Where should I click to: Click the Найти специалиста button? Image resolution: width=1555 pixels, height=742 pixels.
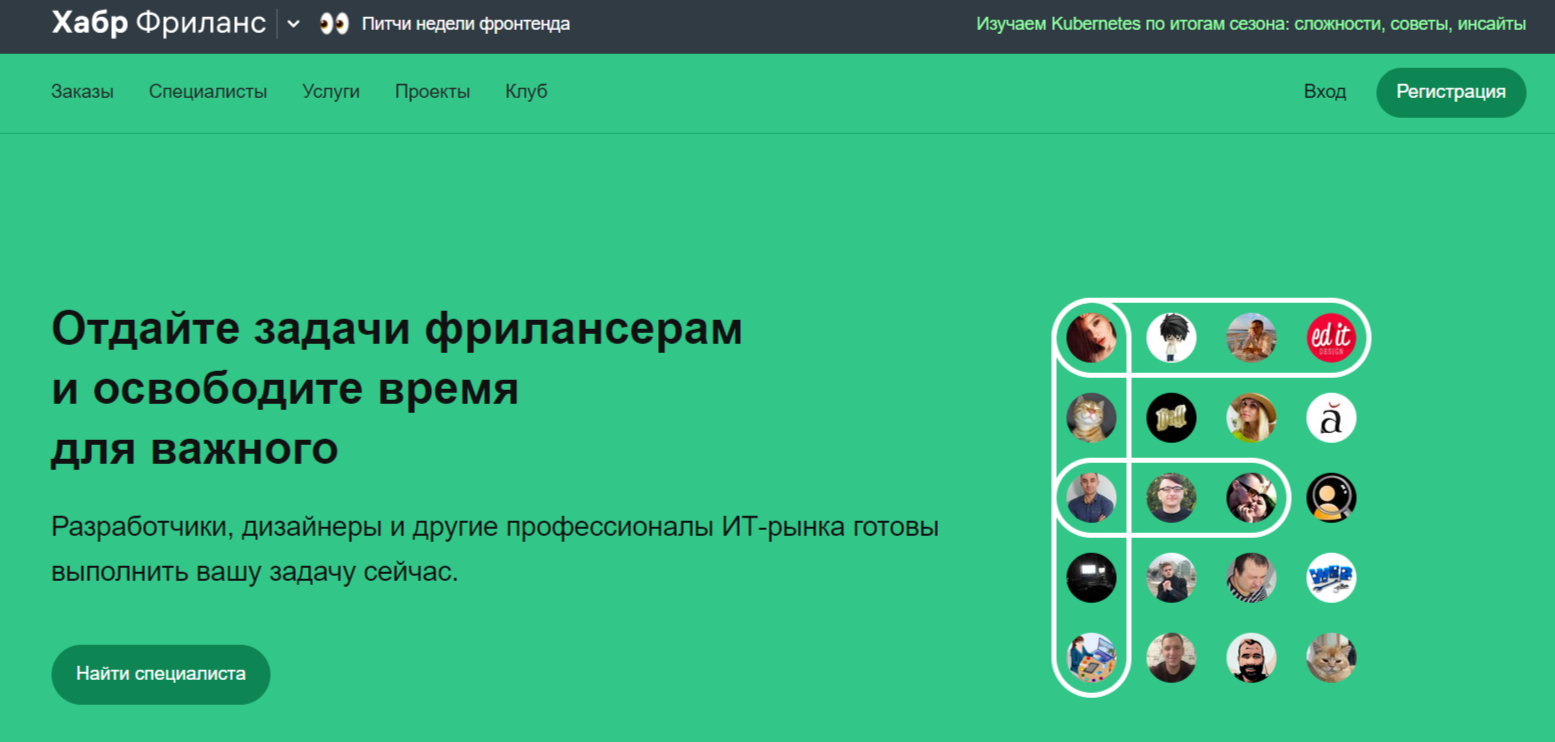[x=160, y=674]
